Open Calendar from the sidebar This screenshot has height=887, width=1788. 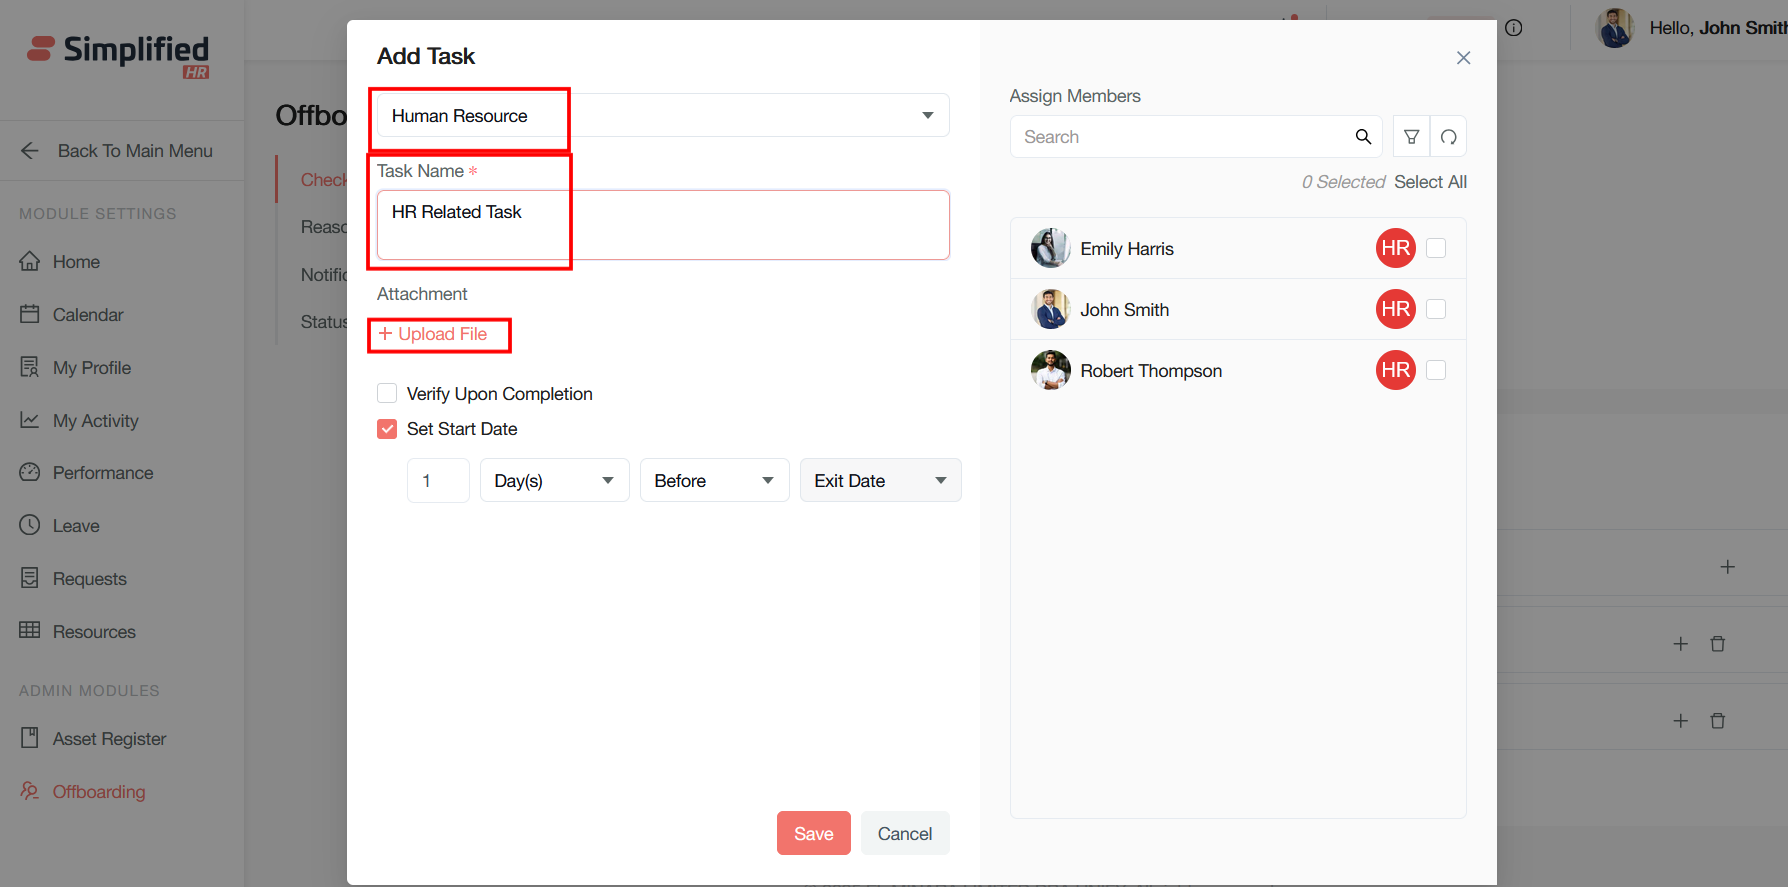point(88,315)
